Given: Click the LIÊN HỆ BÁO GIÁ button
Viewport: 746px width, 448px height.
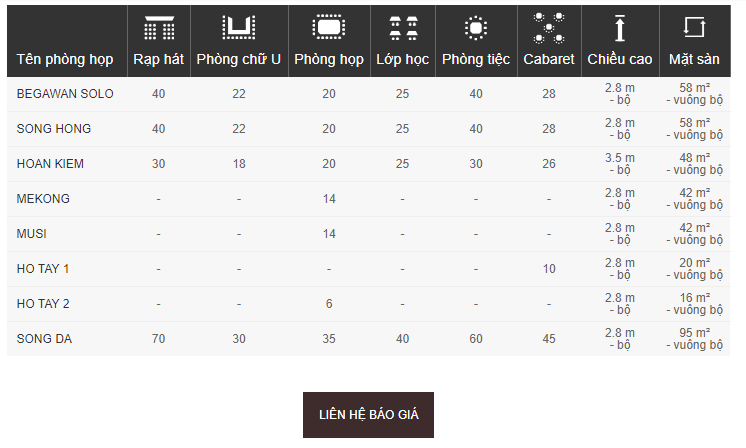Looking at the screenshot, I should click(368, 415).
